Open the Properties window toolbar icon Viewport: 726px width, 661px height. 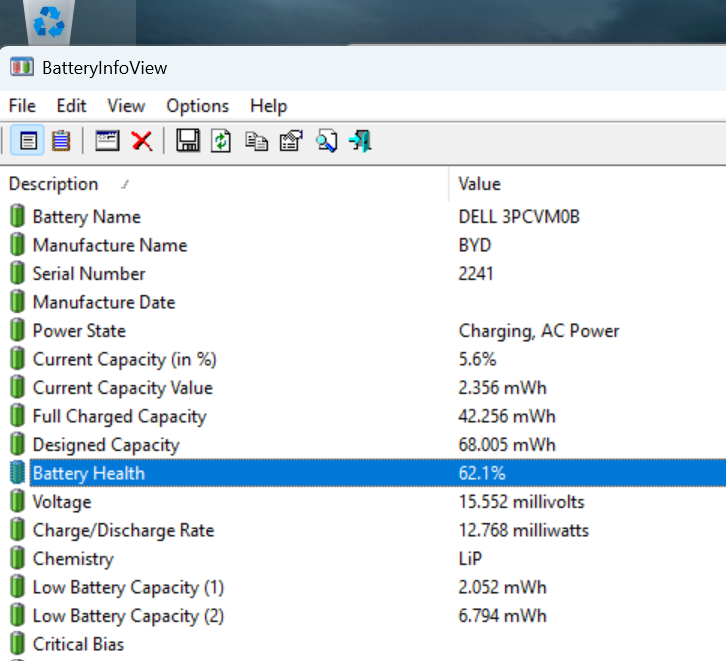click(x=107, y=141)
